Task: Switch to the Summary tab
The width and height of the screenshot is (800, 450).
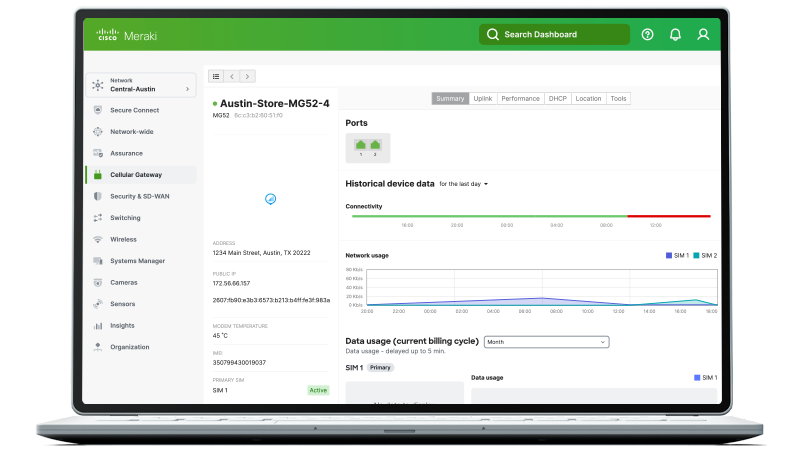Action: click(x=450, y=98)
